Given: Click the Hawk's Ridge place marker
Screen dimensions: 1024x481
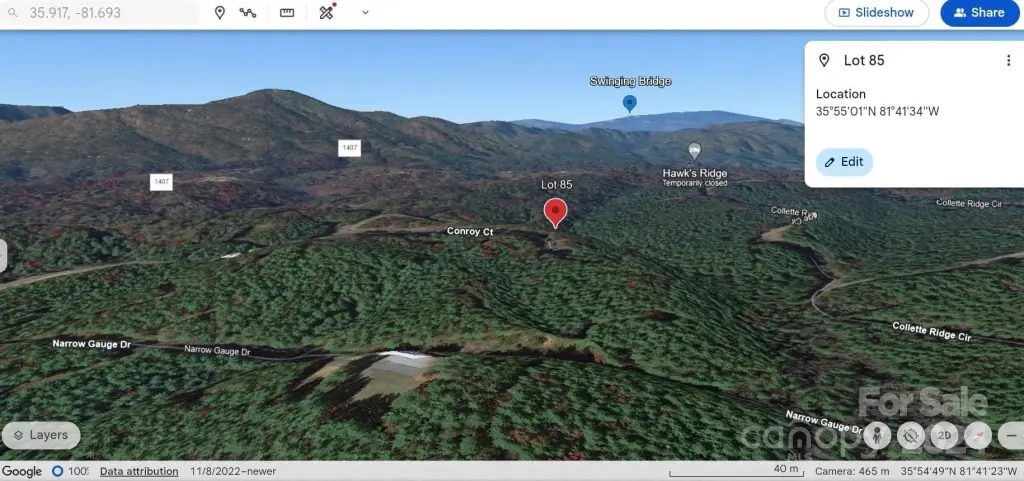Looking at the screenshot, I should click(695, 151).
